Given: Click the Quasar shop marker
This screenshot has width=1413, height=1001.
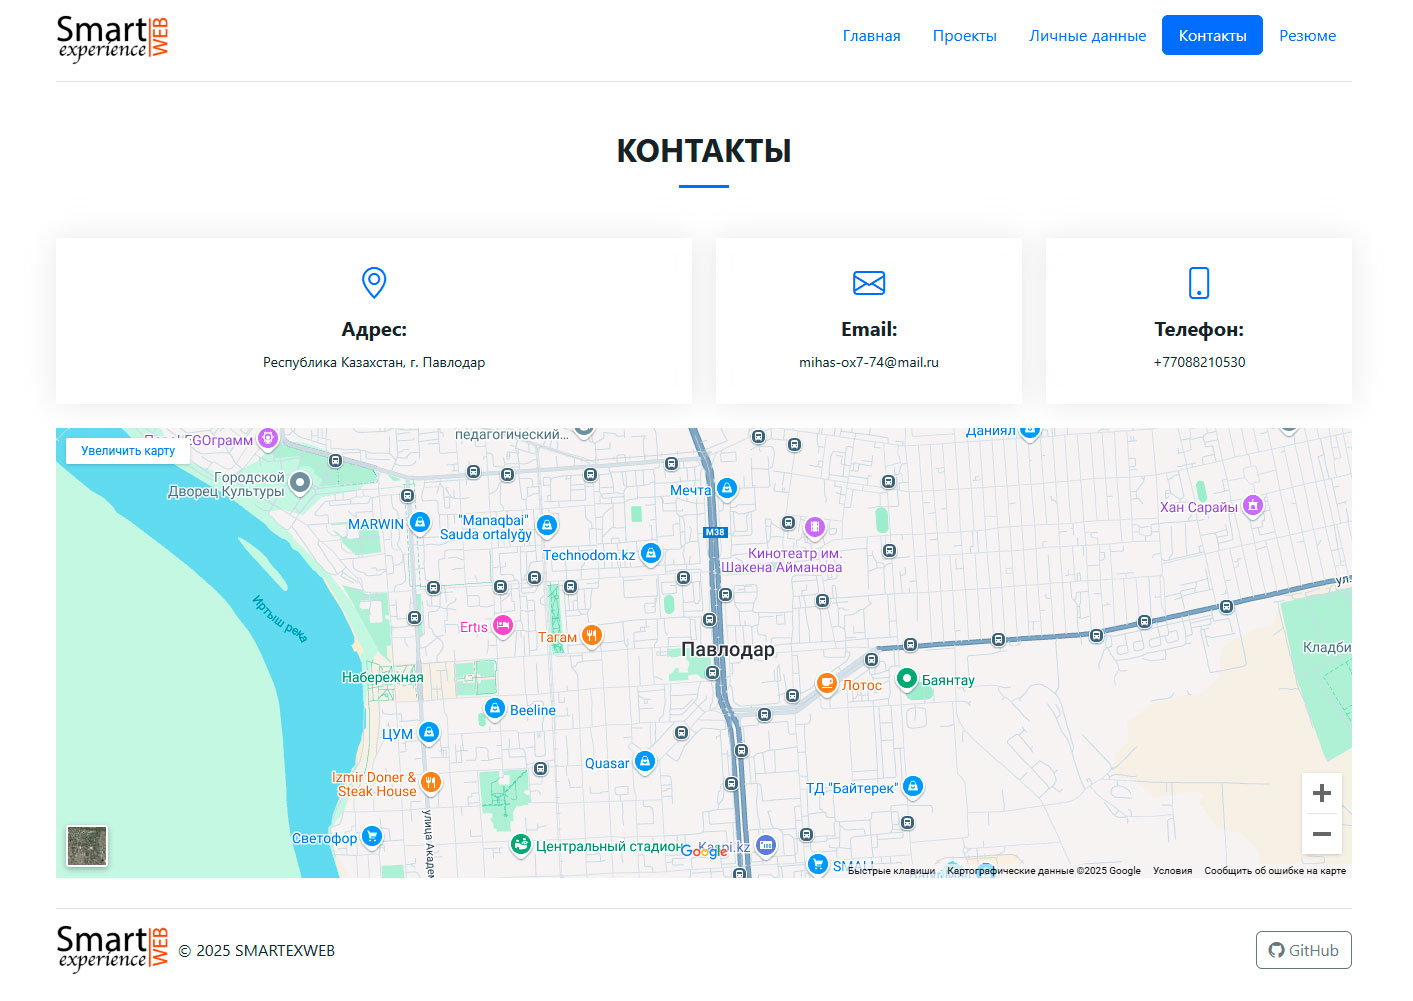Looking at the screenshot, I should [x=645, y=762].
